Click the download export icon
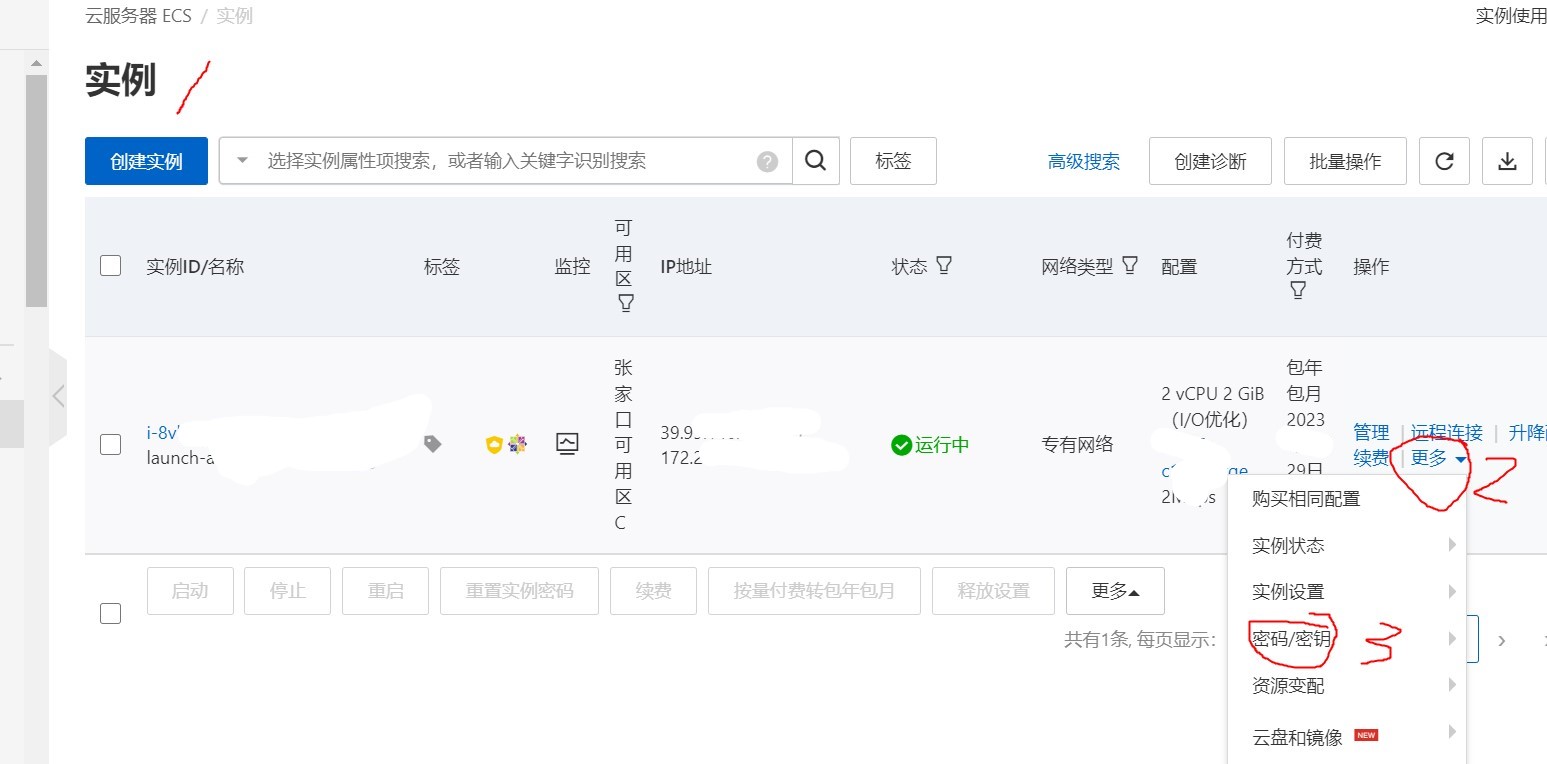This screenshot has width=1547, height=764. click(1507, 161)
